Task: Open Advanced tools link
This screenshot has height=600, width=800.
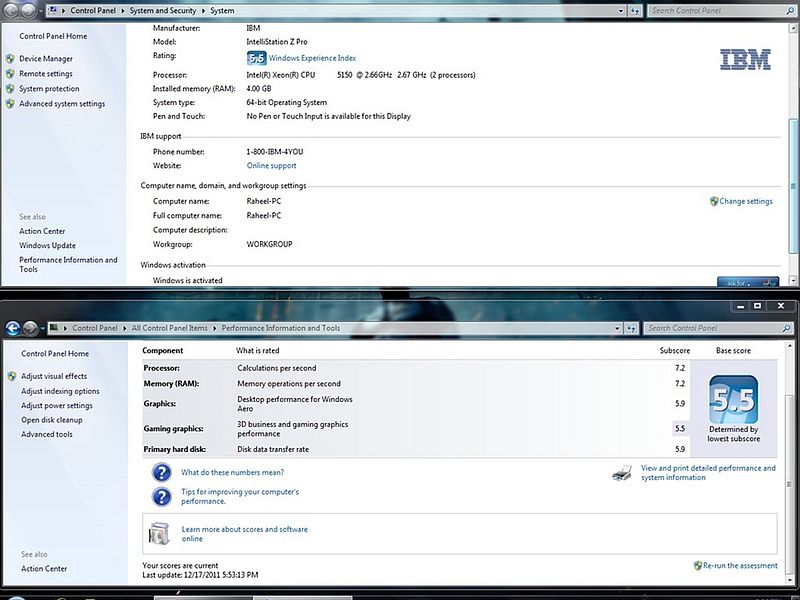Action: (x=47, y=434)
